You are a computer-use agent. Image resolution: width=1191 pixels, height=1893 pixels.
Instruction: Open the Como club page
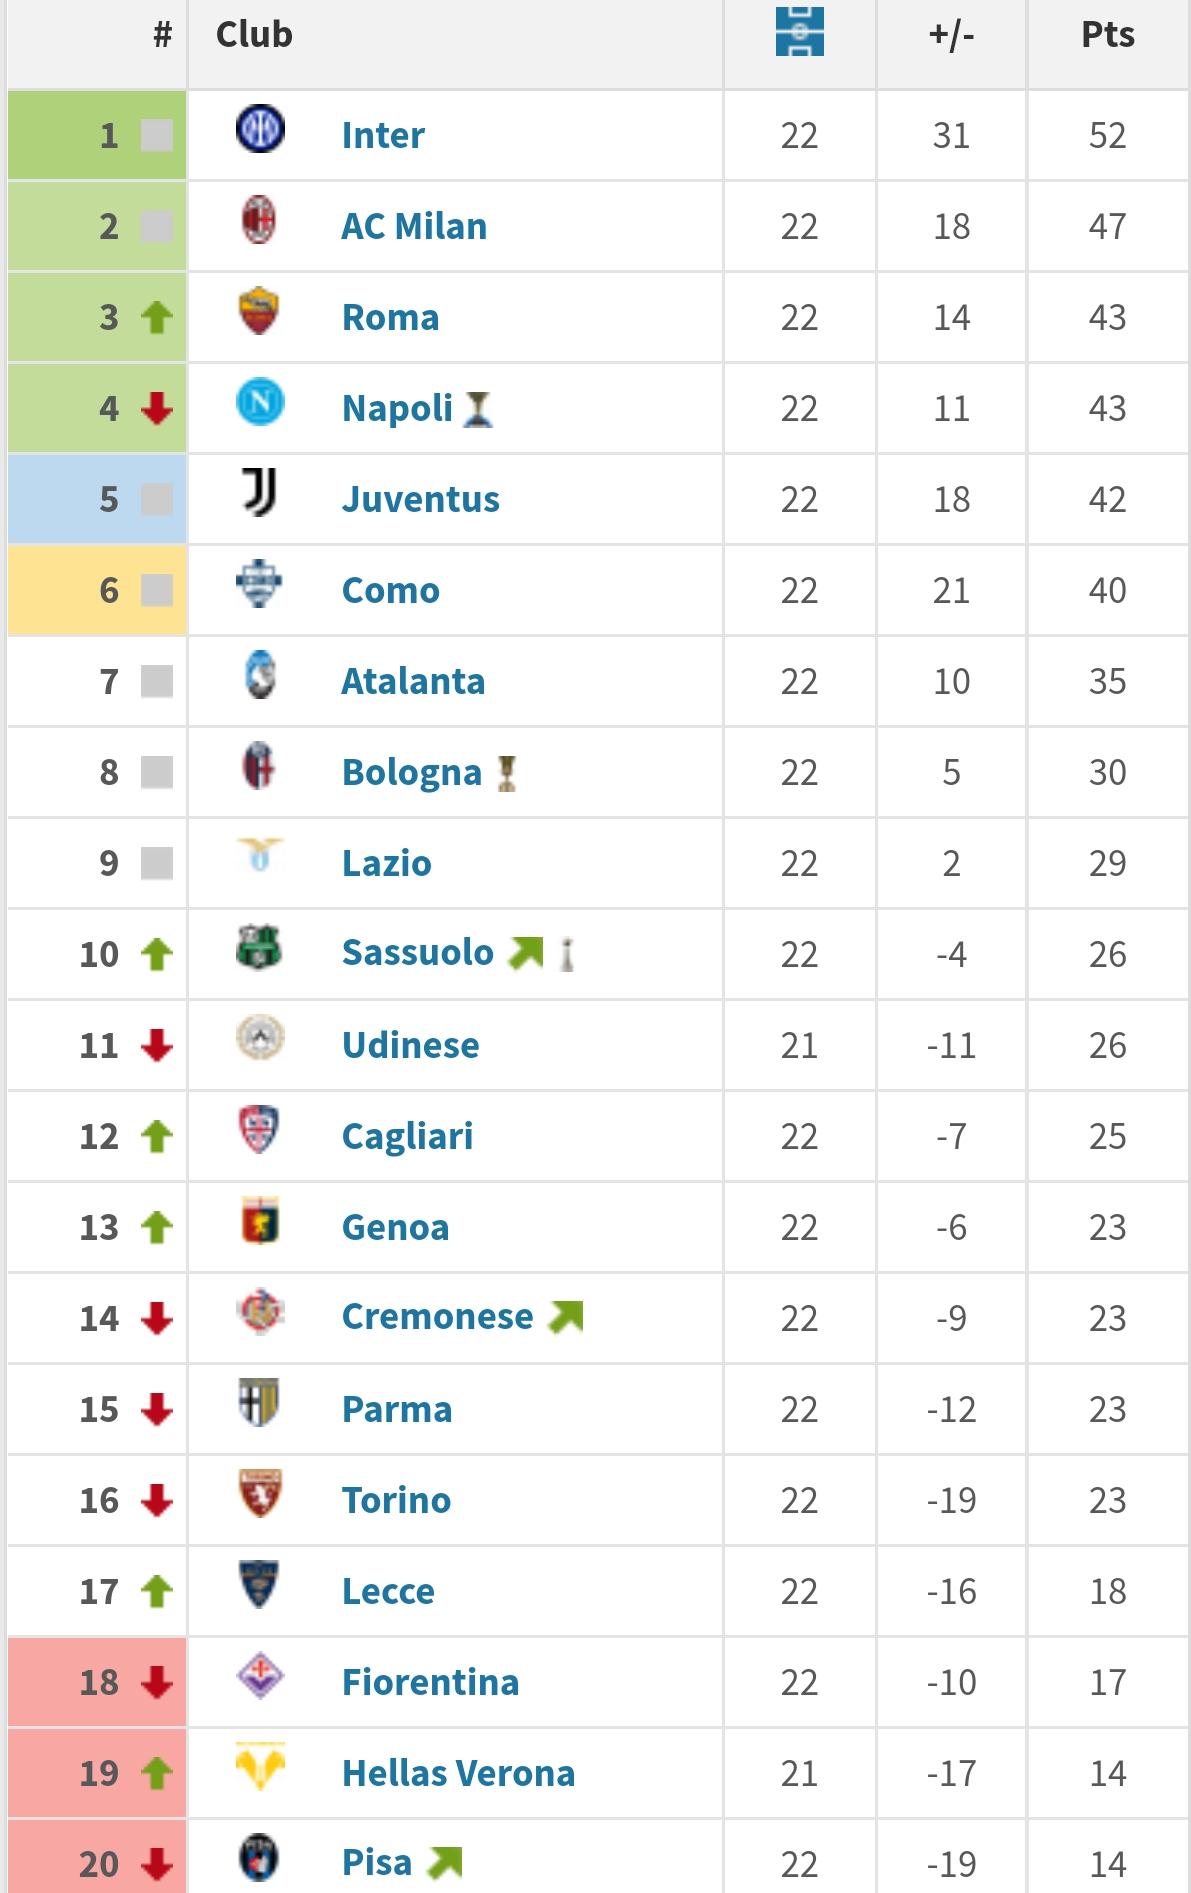390,590
